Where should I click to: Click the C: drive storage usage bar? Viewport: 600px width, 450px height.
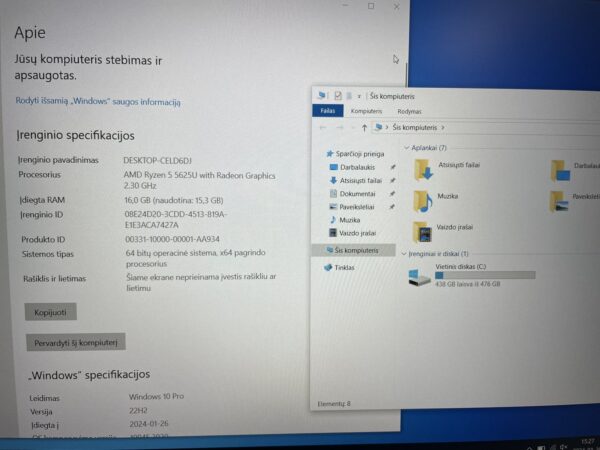[485, 275]
